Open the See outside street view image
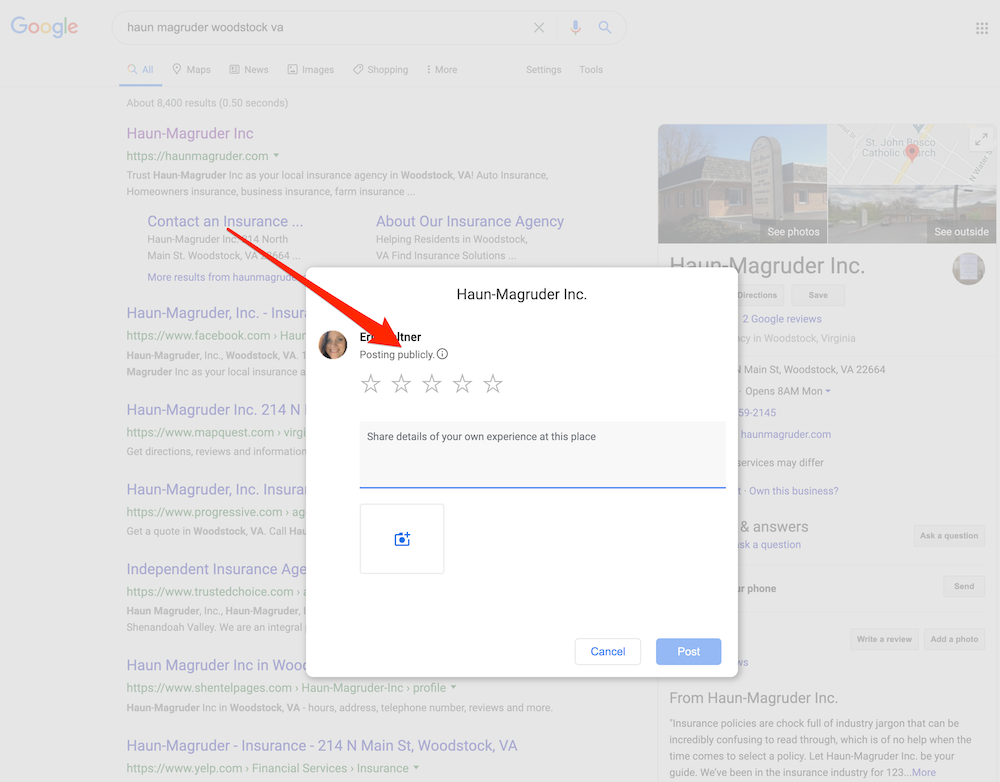This screenshot has height=782, width=1000. (912, 214)
